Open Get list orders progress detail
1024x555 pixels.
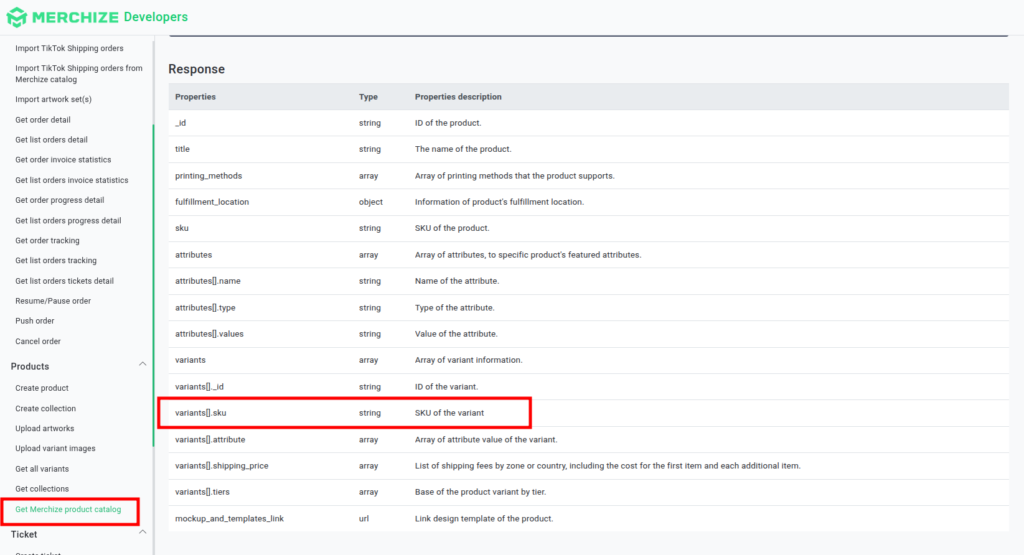(x=68, y=221)
